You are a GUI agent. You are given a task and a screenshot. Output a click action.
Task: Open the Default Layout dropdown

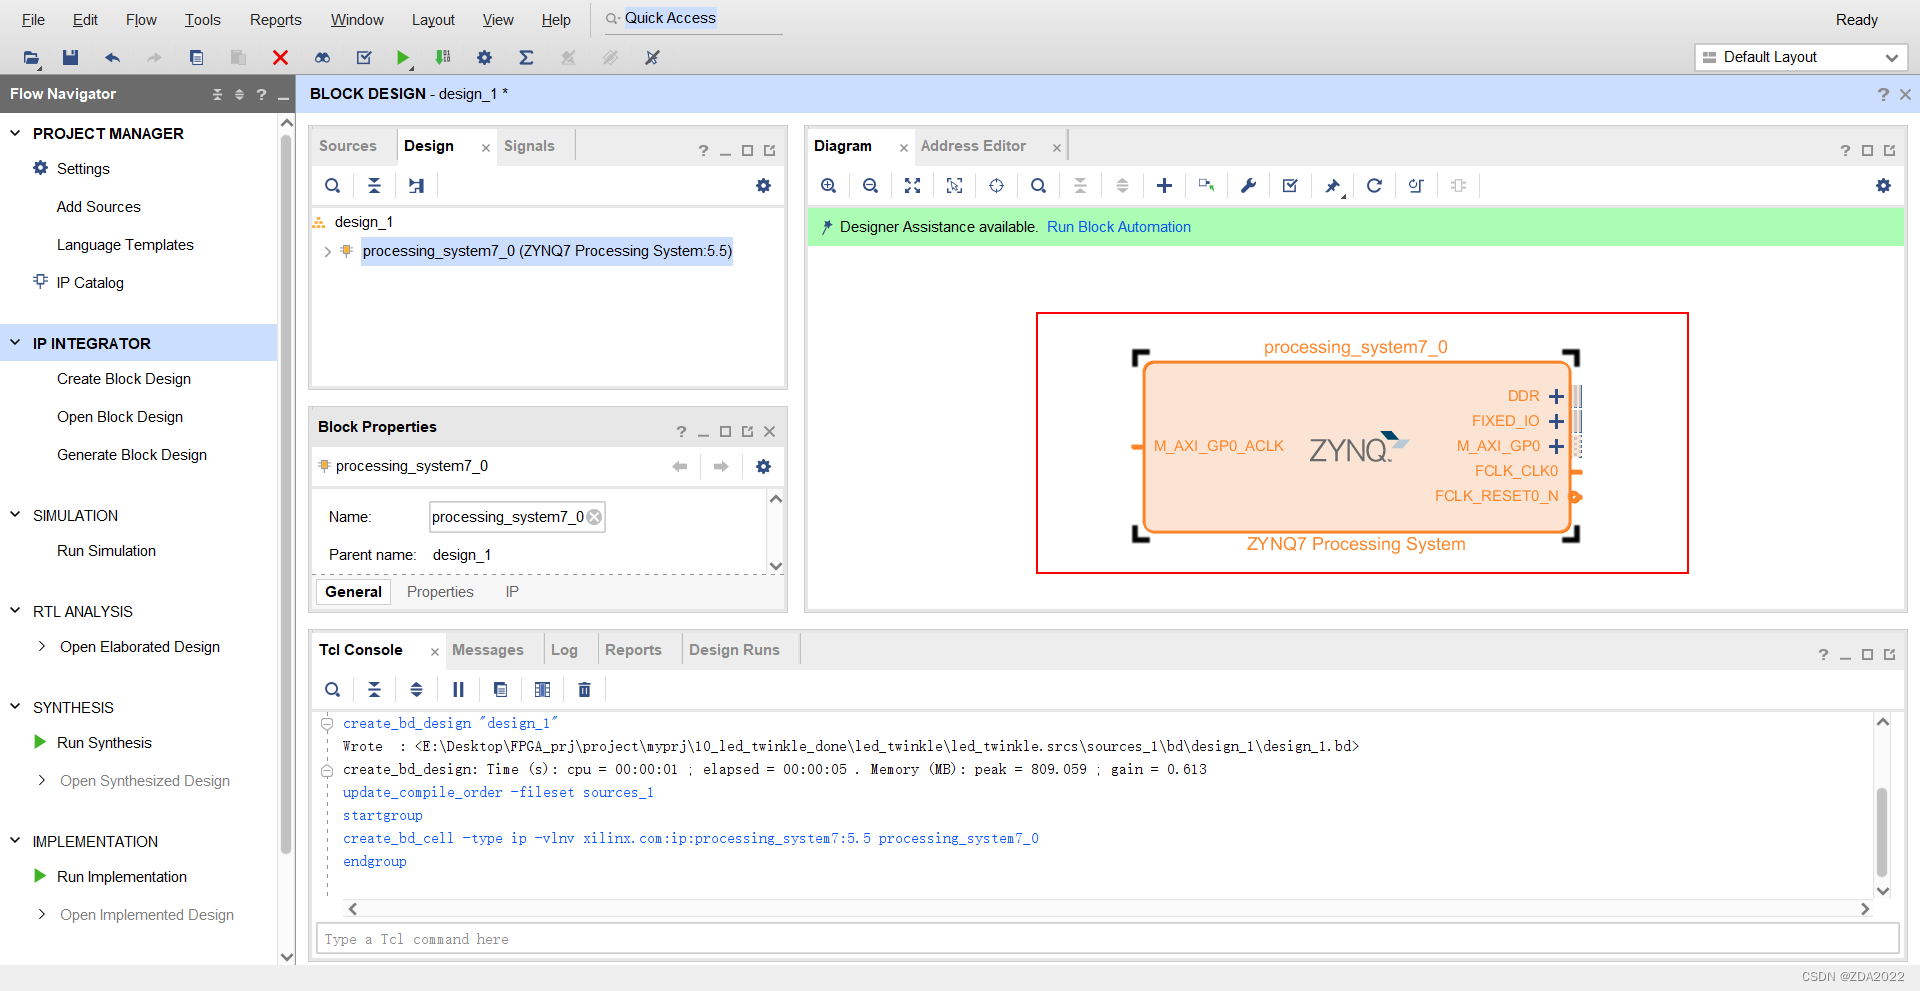point(1801,58)
